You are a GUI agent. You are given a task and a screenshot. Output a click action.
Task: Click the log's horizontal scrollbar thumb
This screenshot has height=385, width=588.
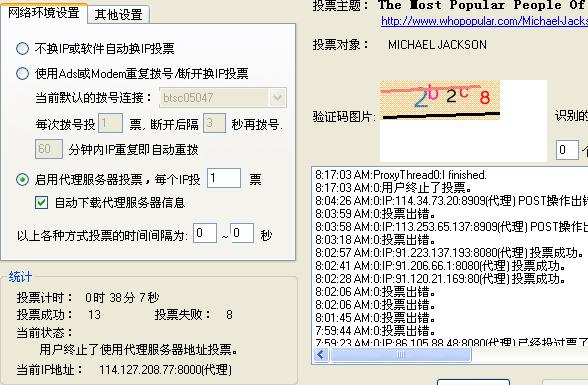coord(400,355)
